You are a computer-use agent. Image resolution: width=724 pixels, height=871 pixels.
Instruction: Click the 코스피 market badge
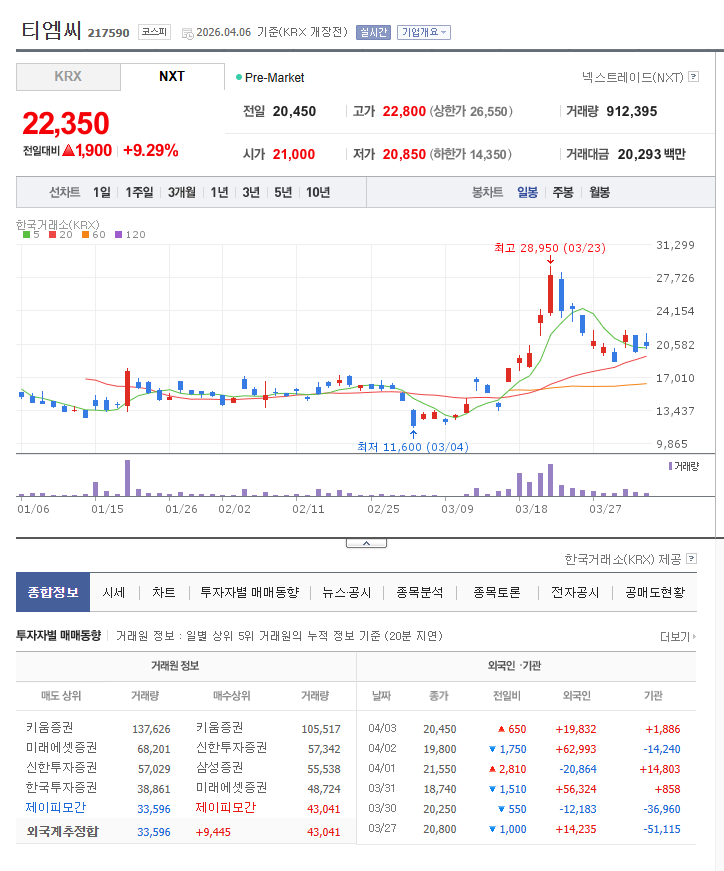(x=154, y=32)
